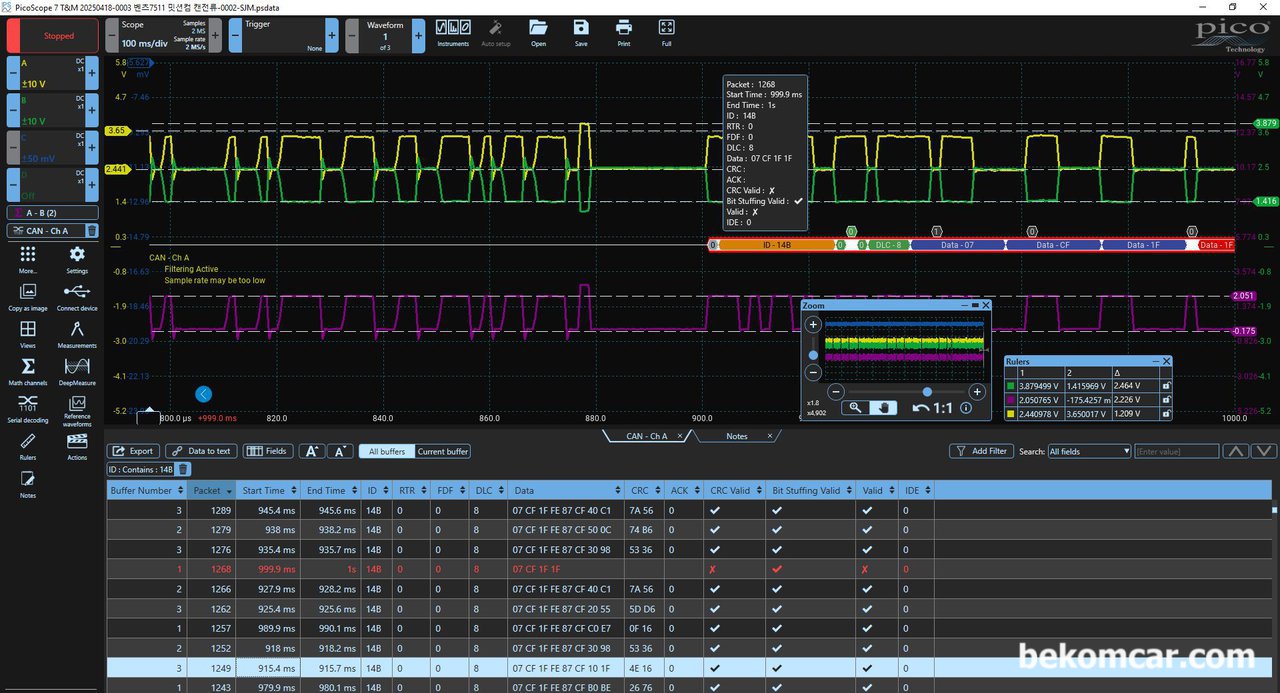Screen dimensions: 1280x693
Task: Open the More... tools grid
Action: pyautogui.click(x=27, y=260)
